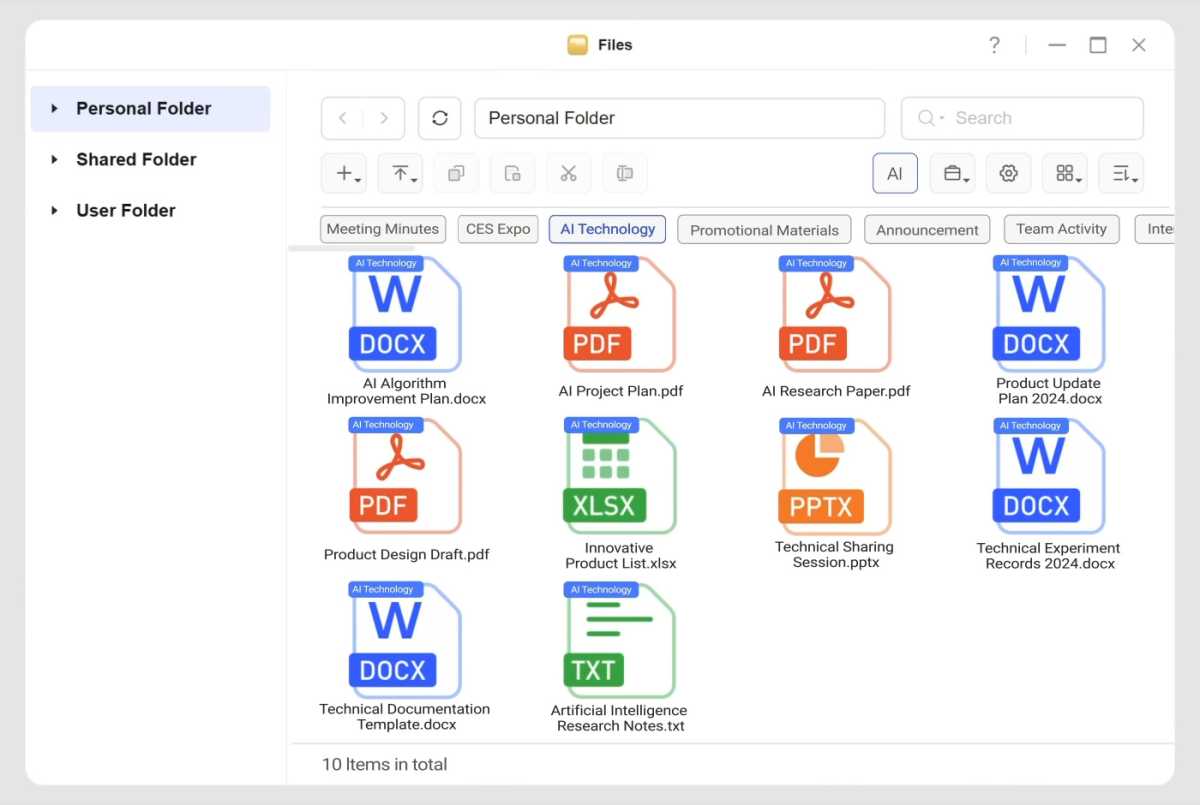This screenshot has height=805, width=1200.
Task: Click the Team Activity tag
Action: (1061, 229)
